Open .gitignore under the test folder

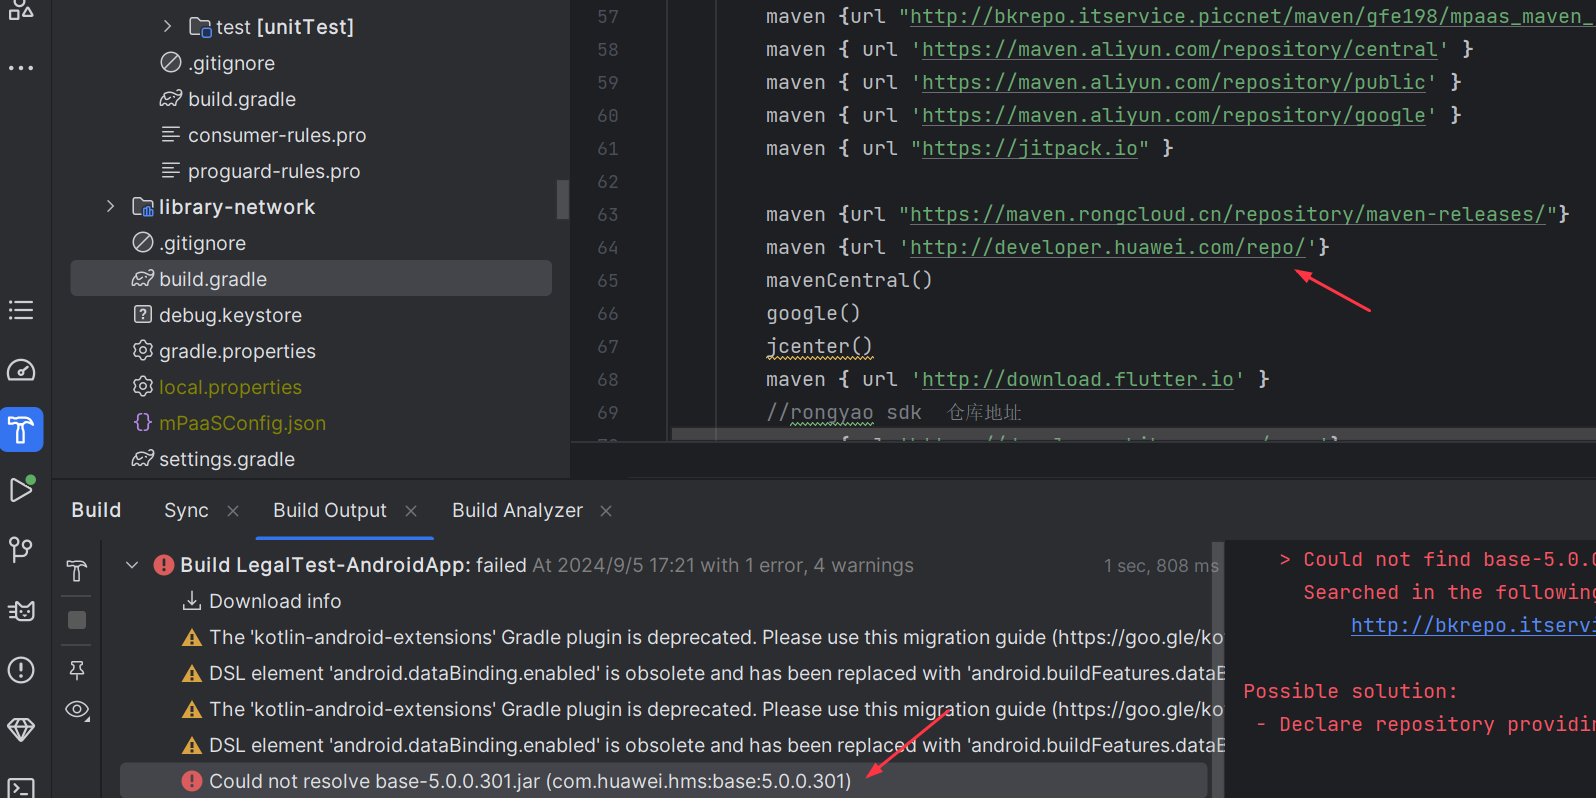point(231,63)
